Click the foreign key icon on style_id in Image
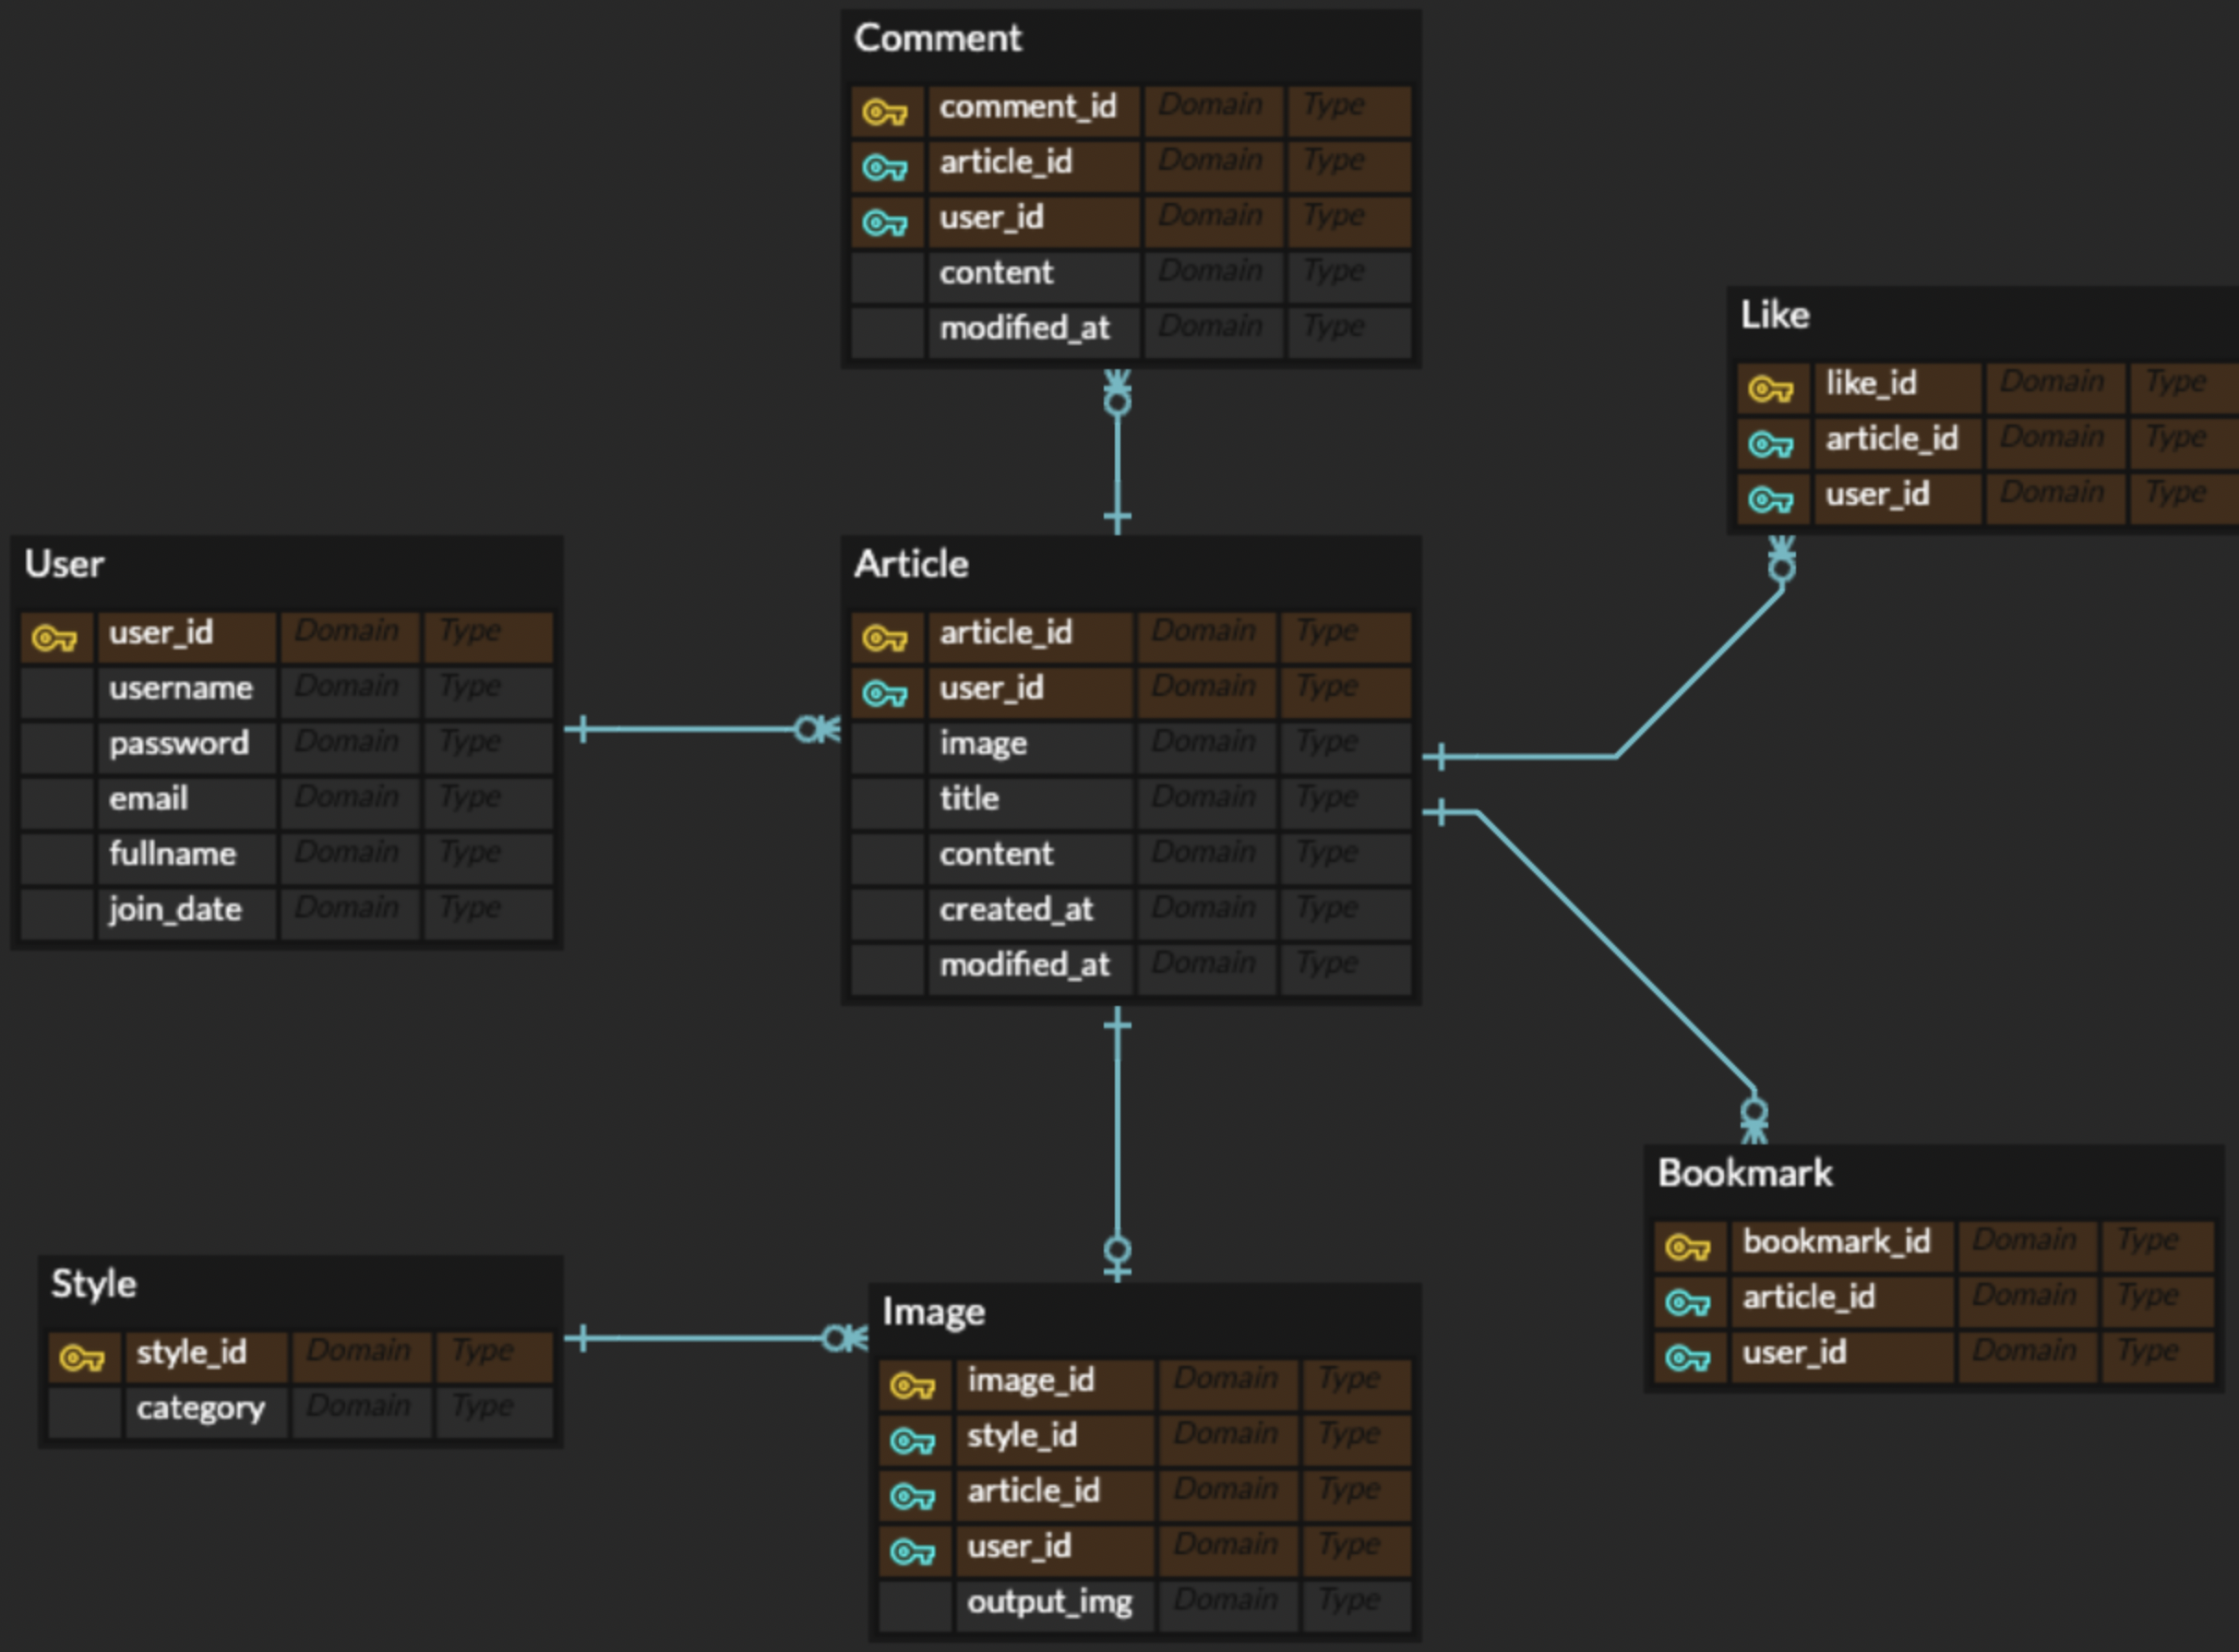 (913, 1440)
